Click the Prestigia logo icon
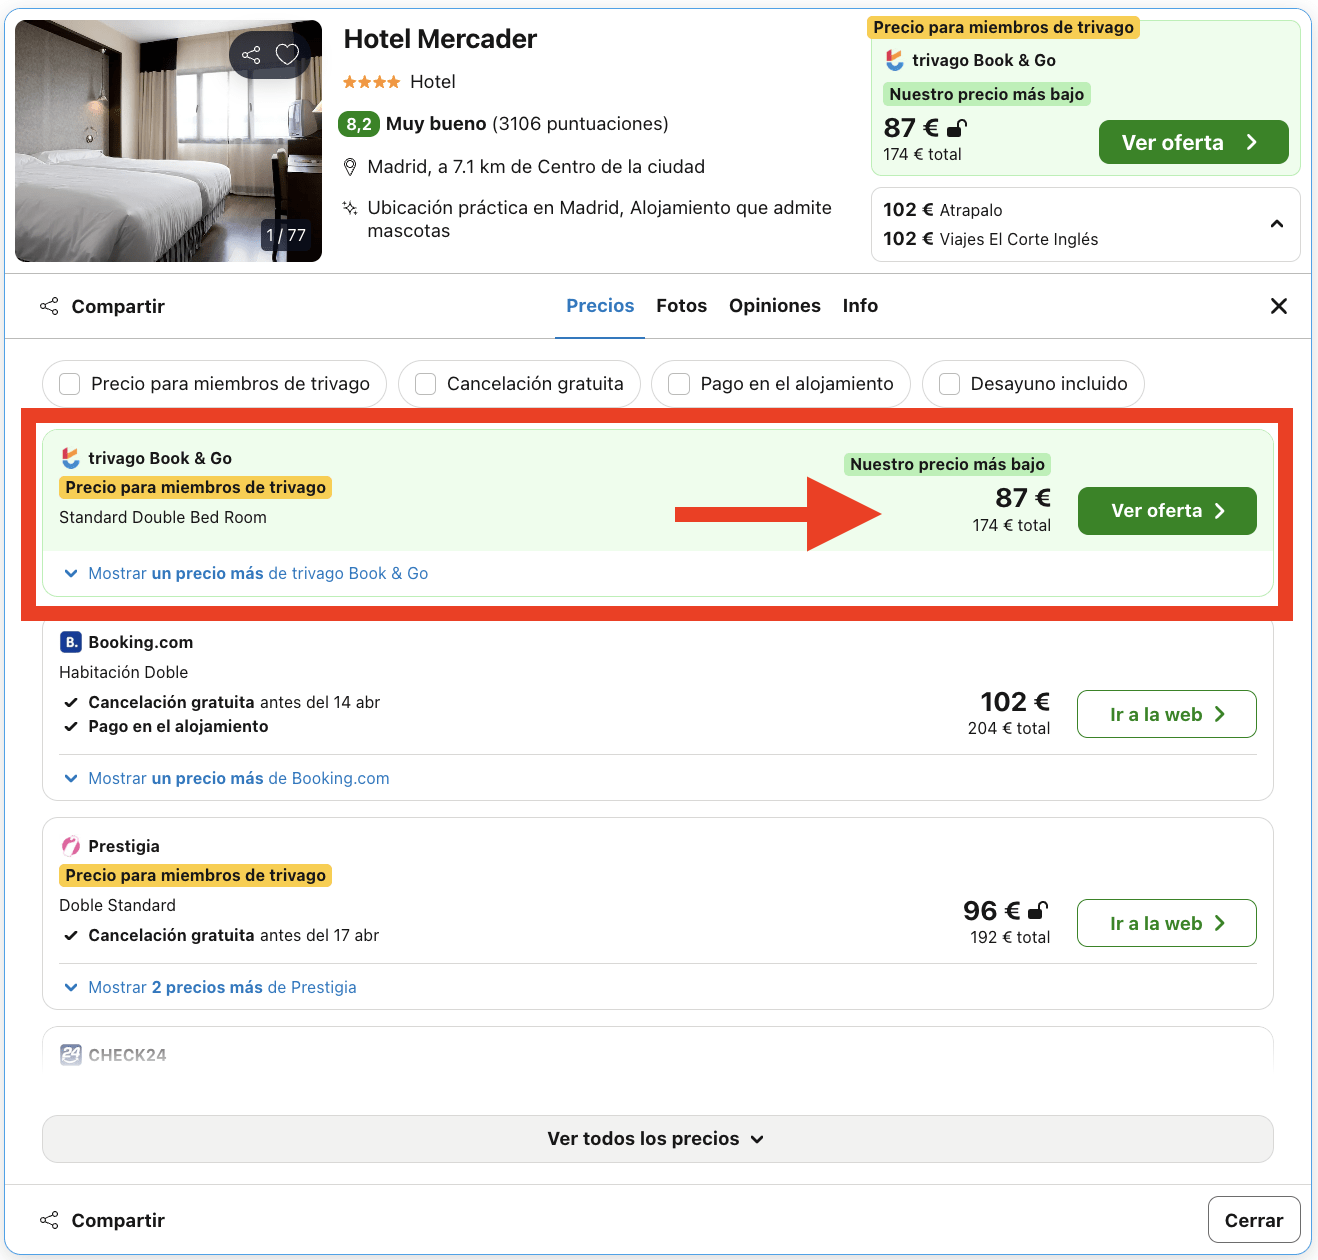1318x1260 pixels. click(71, 846)
